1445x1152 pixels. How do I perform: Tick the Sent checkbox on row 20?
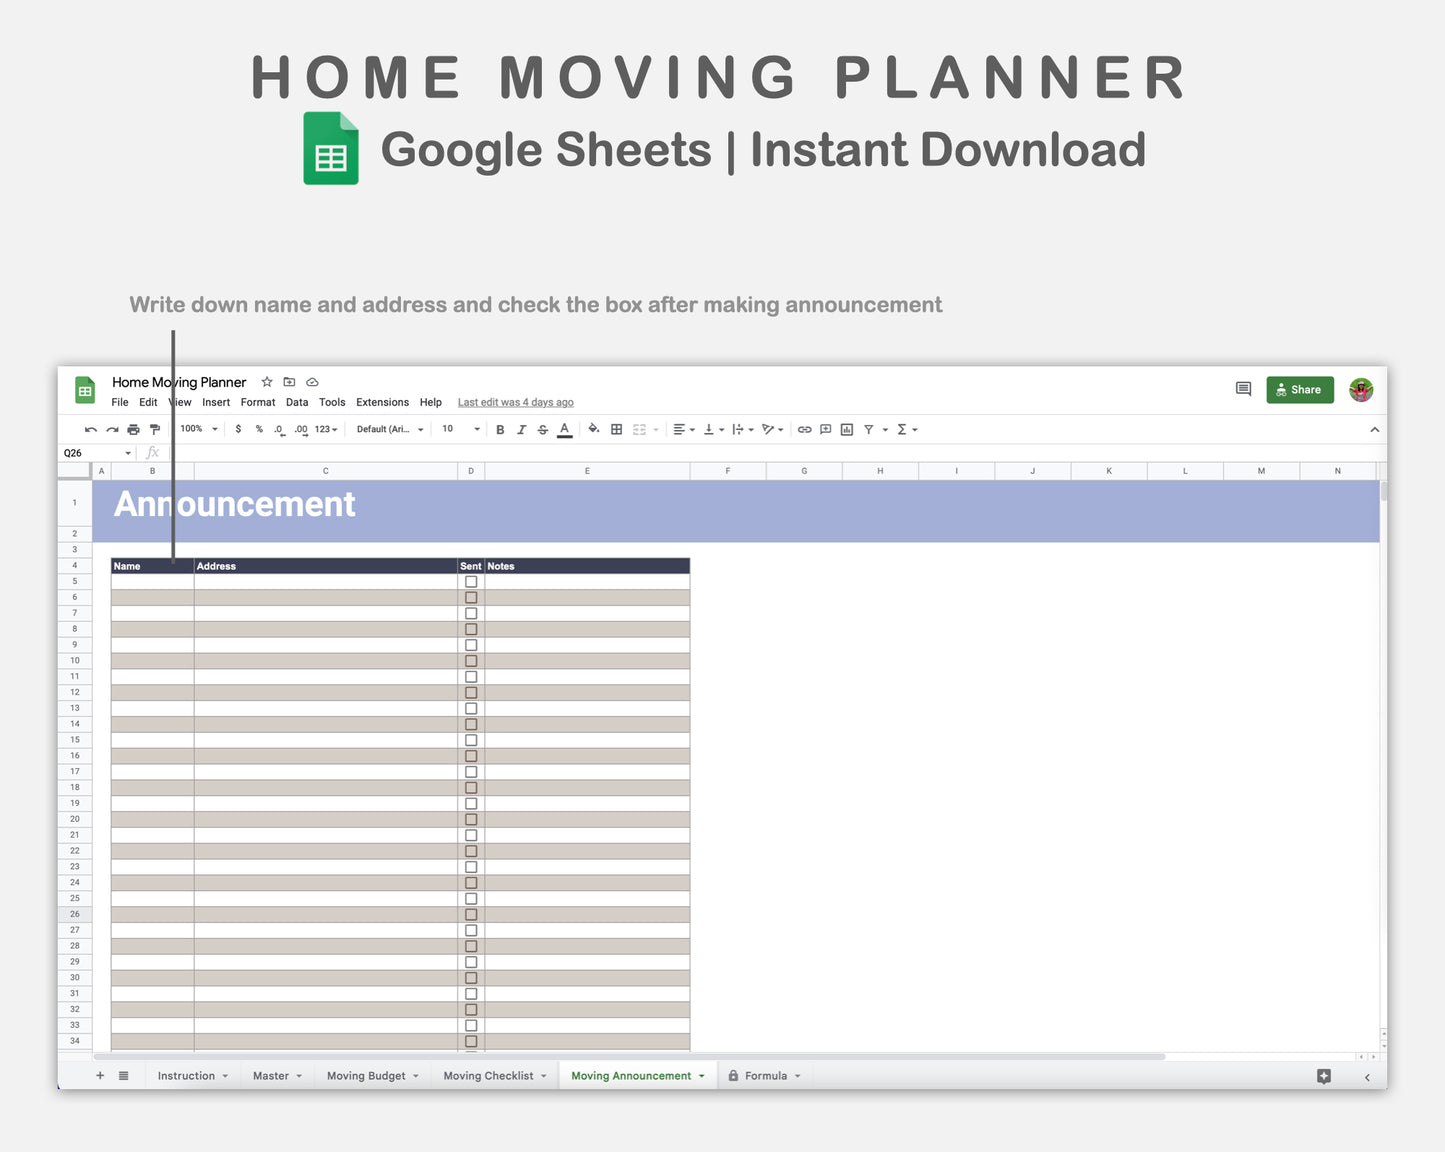tap(471, 819)
